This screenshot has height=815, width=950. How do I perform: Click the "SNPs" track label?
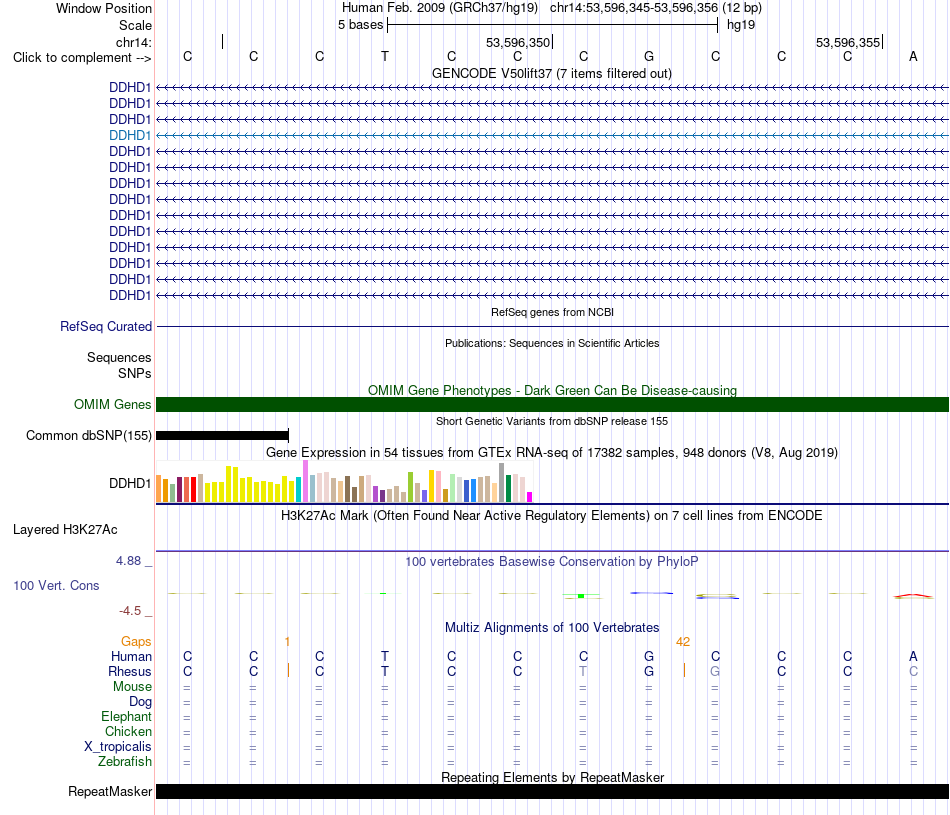pos(135,373)
